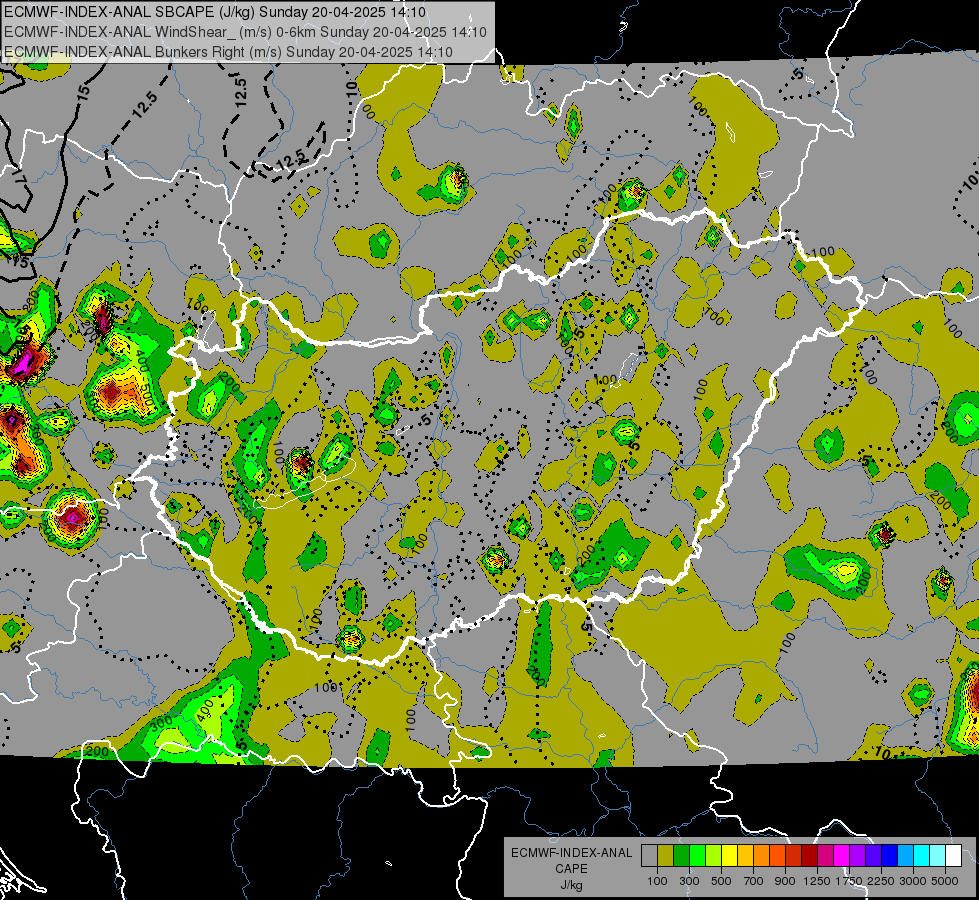Pick the dark red legend swatch before 1250

click(x=810, y=855)
